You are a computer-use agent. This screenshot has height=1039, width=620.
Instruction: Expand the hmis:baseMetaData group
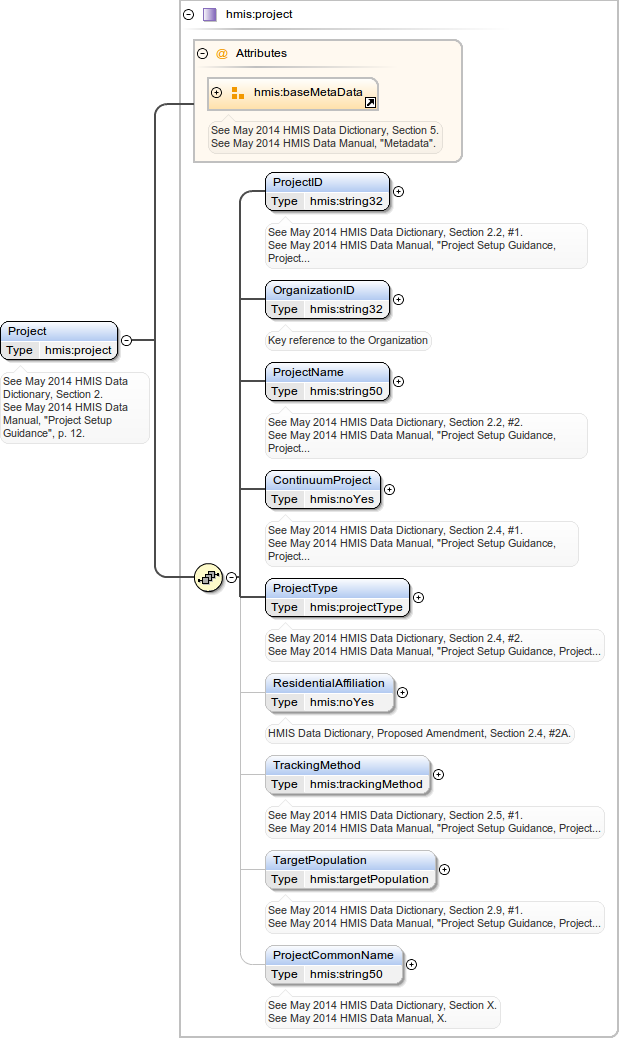[x=217, y=93]
